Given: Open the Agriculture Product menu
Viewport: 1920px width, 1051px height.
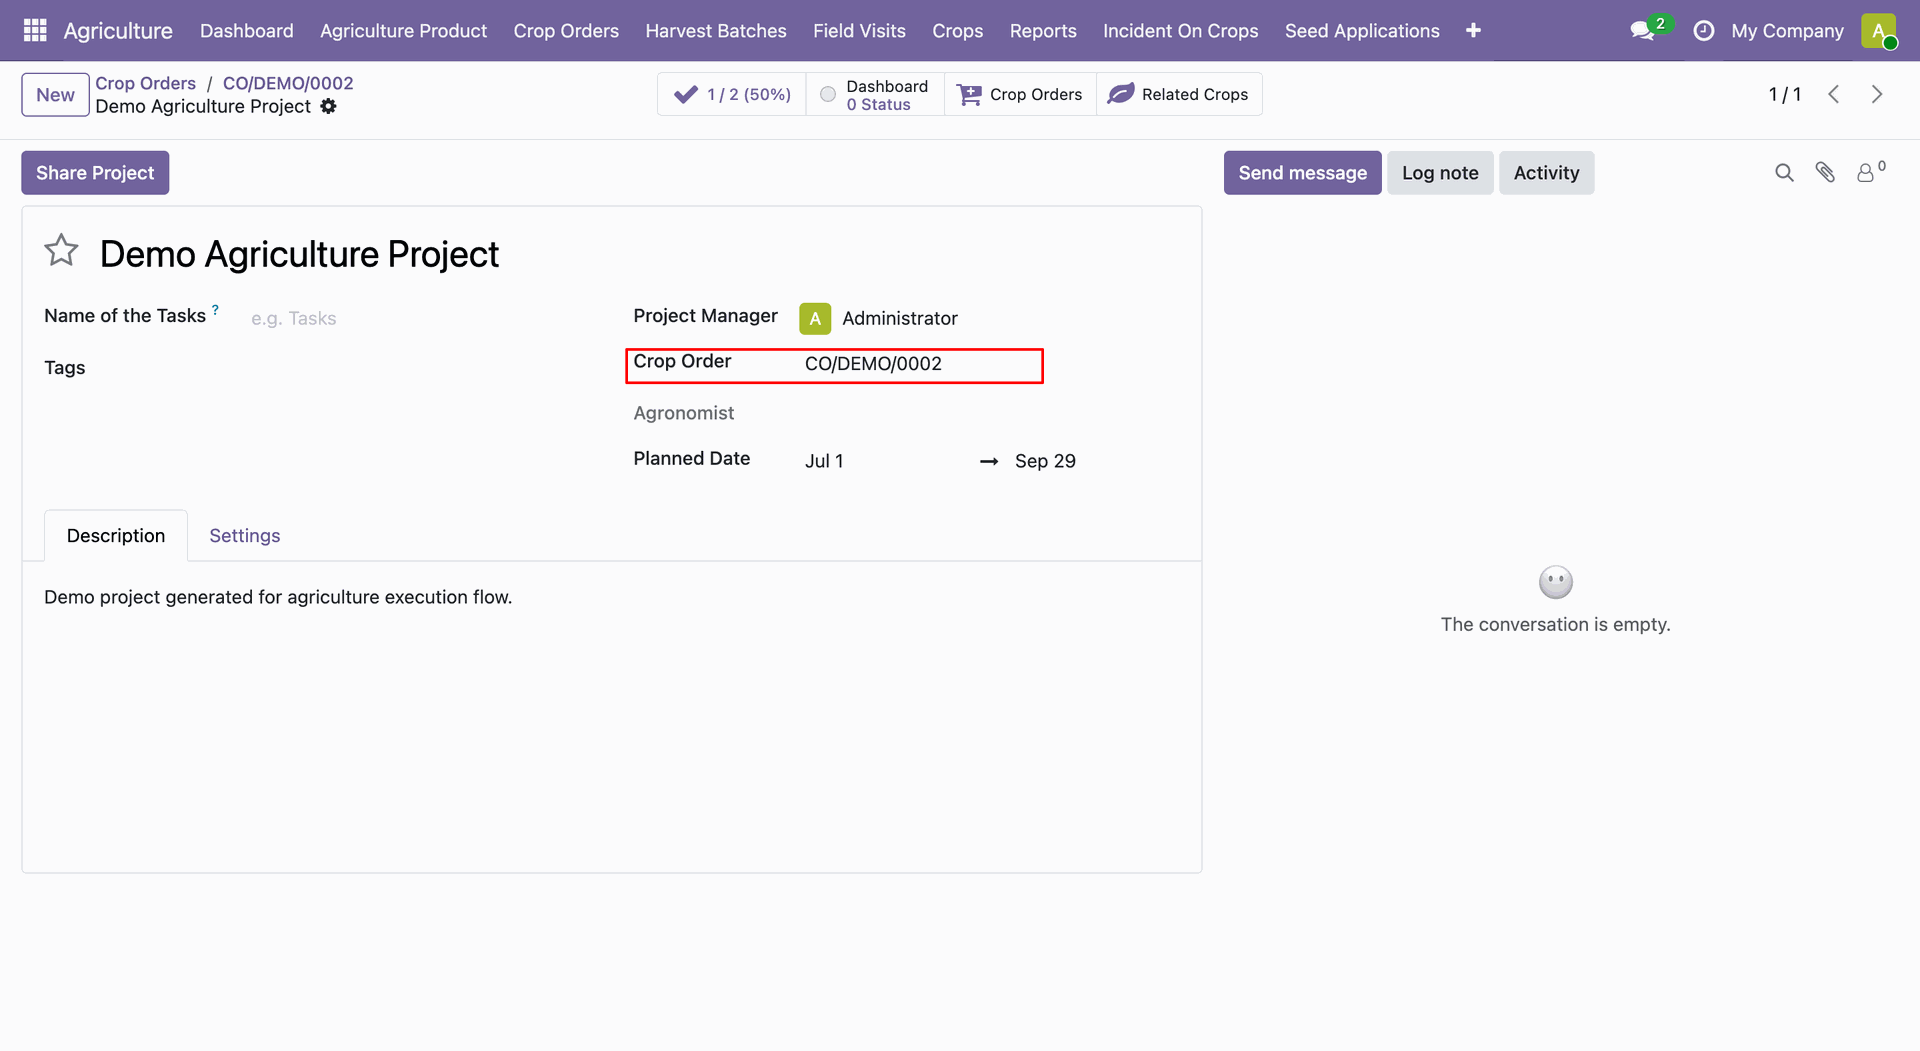Looking at the screenshot, I should coord(404,31).
